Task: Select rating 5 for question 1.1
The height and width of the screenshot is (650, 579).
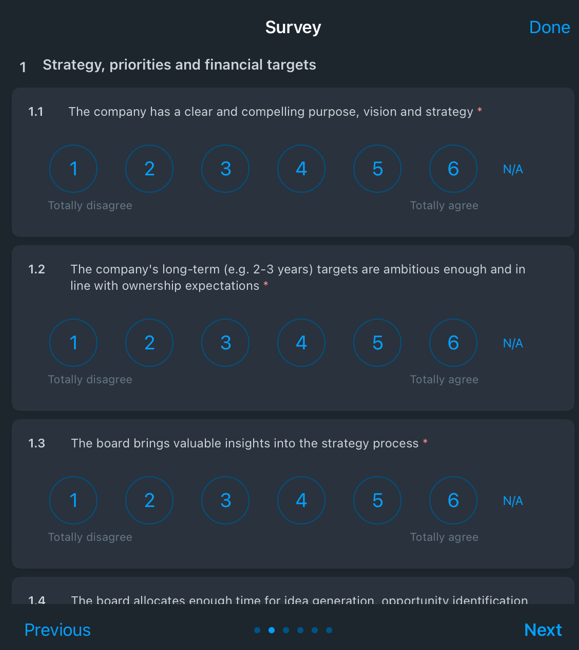Action: (x=377, y=169)
